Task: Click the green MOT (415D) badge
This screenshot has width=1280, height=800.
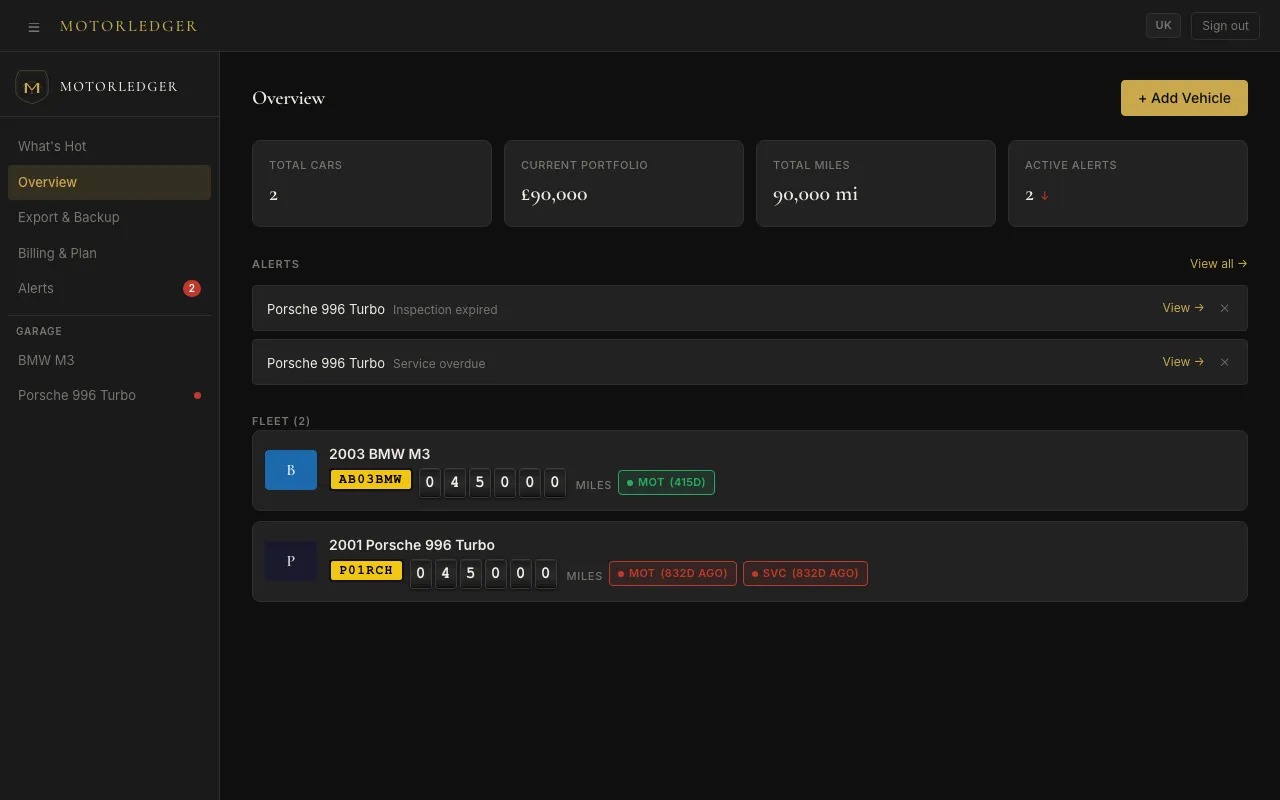Action: point(666,482)
